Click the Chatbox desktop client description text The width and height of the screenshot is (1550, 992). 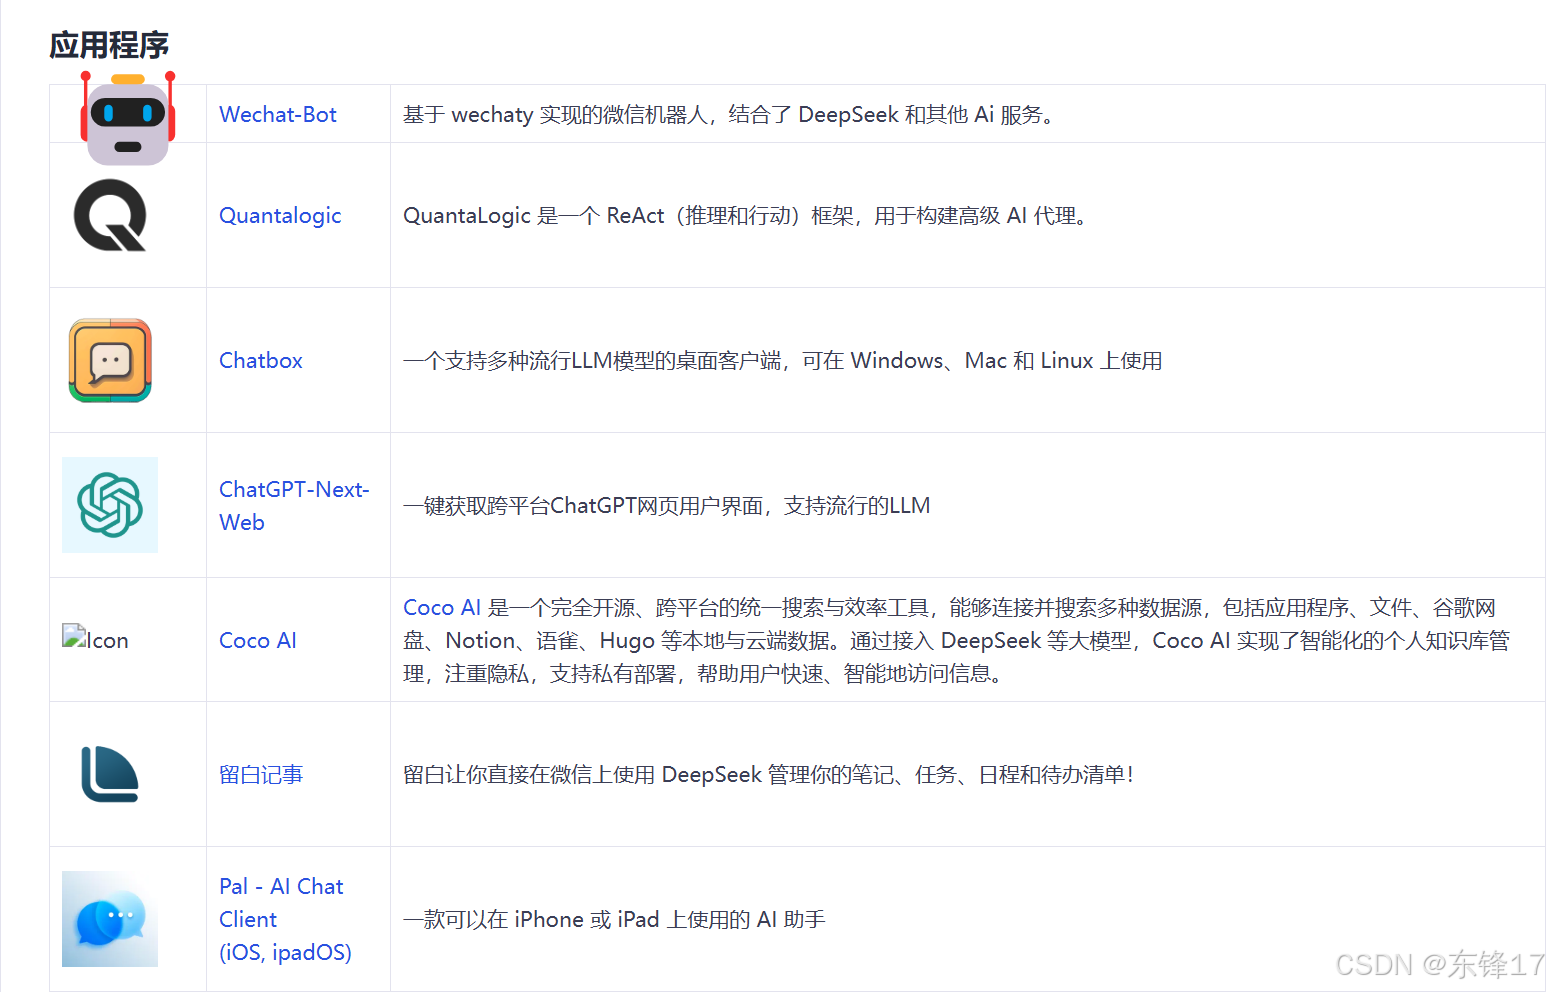tap(783, 360)
